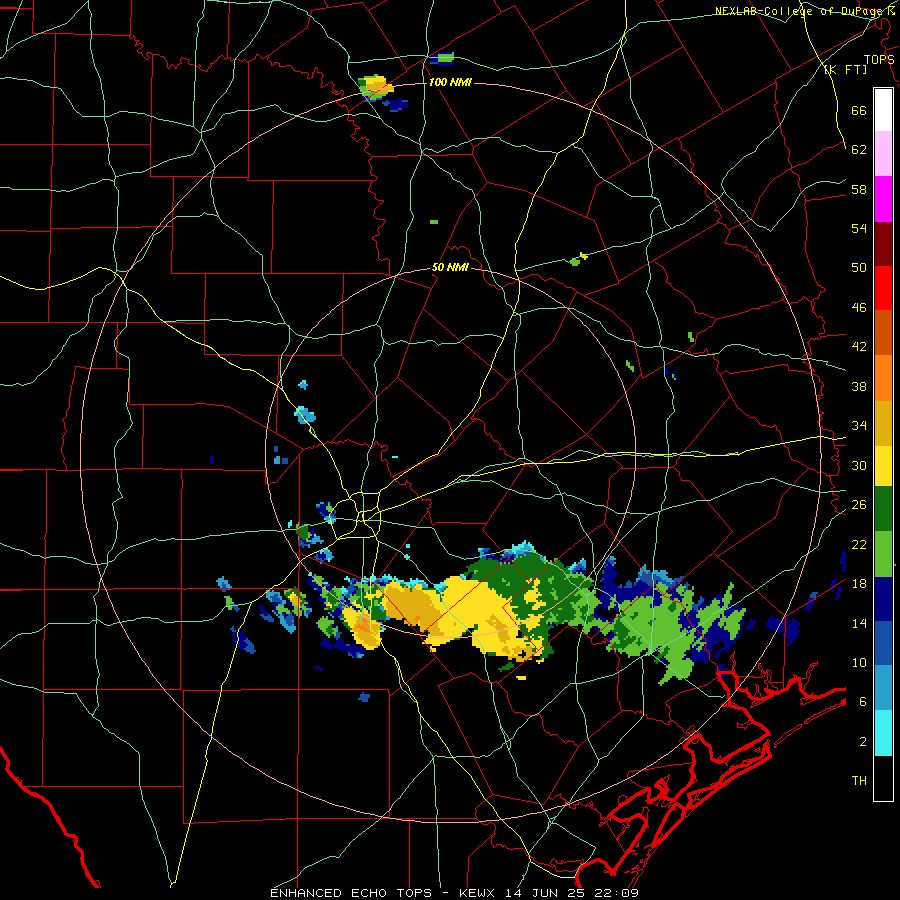Viewport: 900px width, 900px height.
Task: Click the '50 NMI' range ring label
Action: coord(450,267)
